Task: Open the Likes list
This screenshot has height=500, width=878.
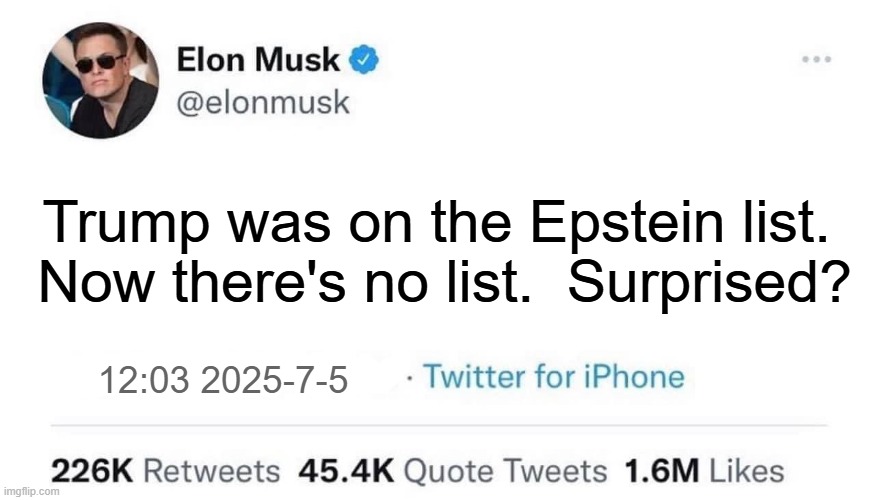Action: tap(747, 471)
